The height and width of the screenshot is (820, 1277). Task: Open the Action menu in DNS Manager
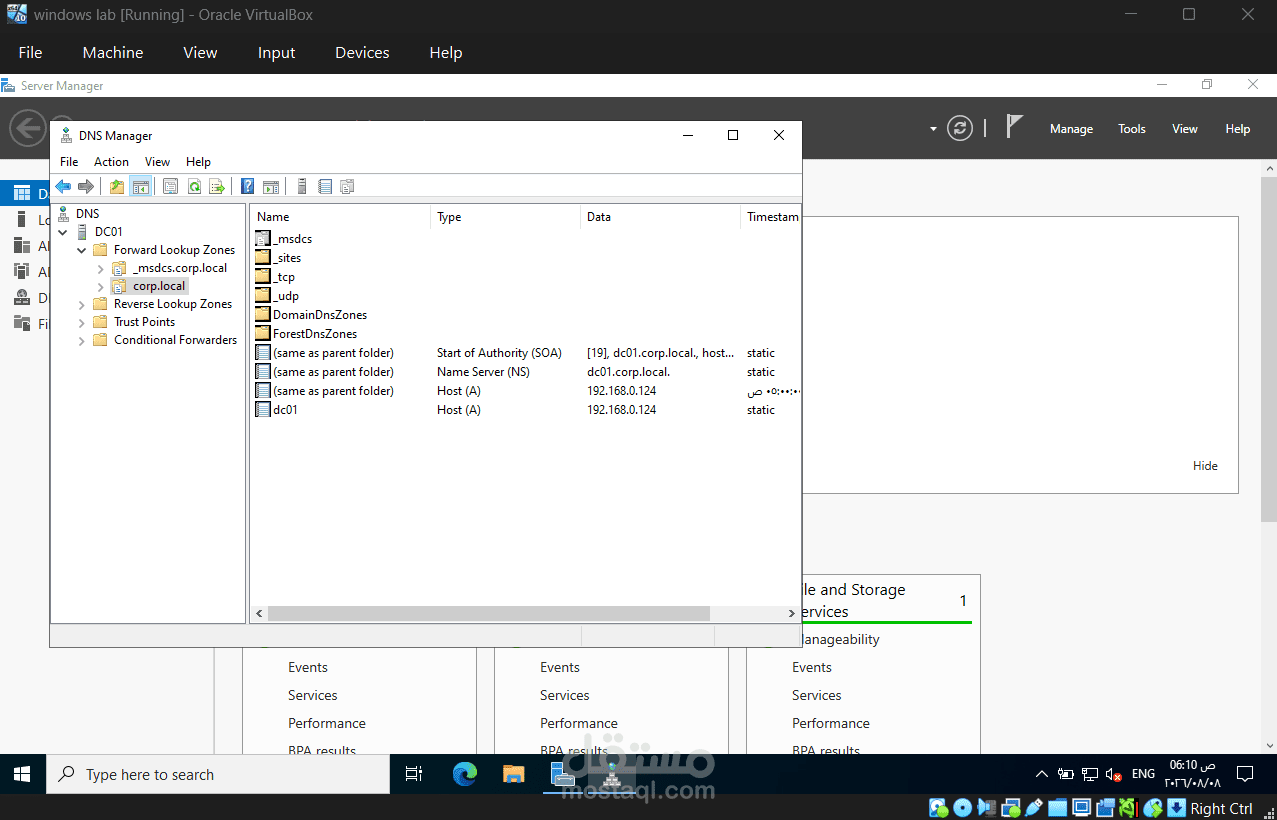(111, 162)
